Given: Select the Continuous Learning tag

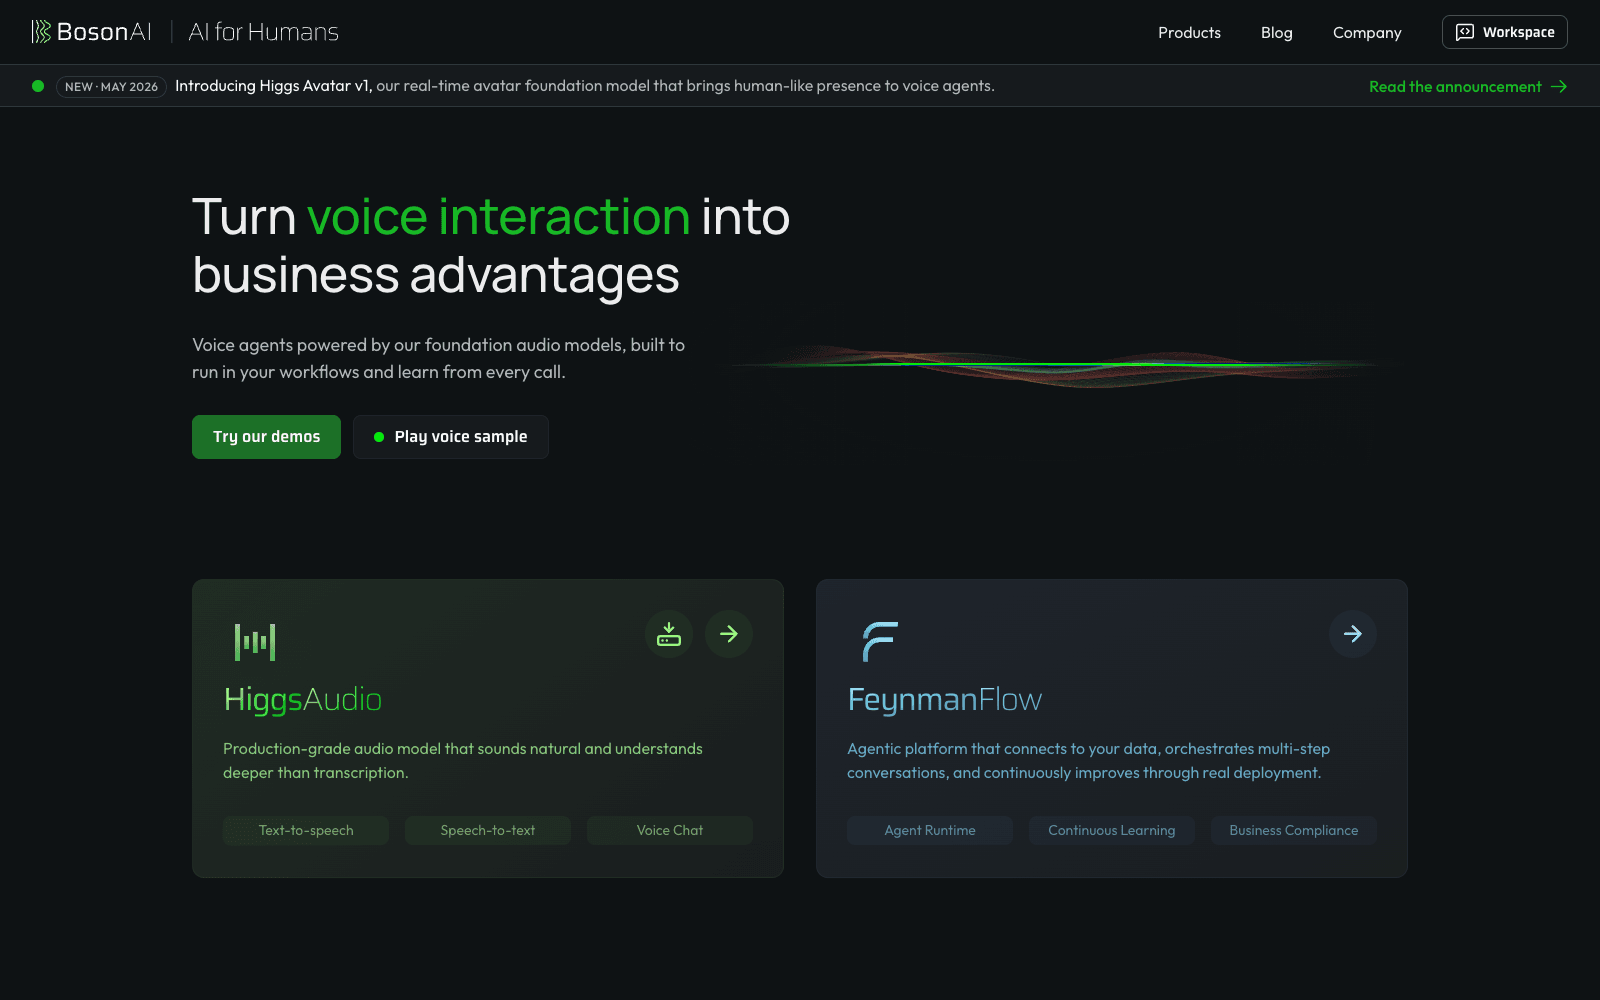Looking at the screenshot, I should coord(1112,830).
